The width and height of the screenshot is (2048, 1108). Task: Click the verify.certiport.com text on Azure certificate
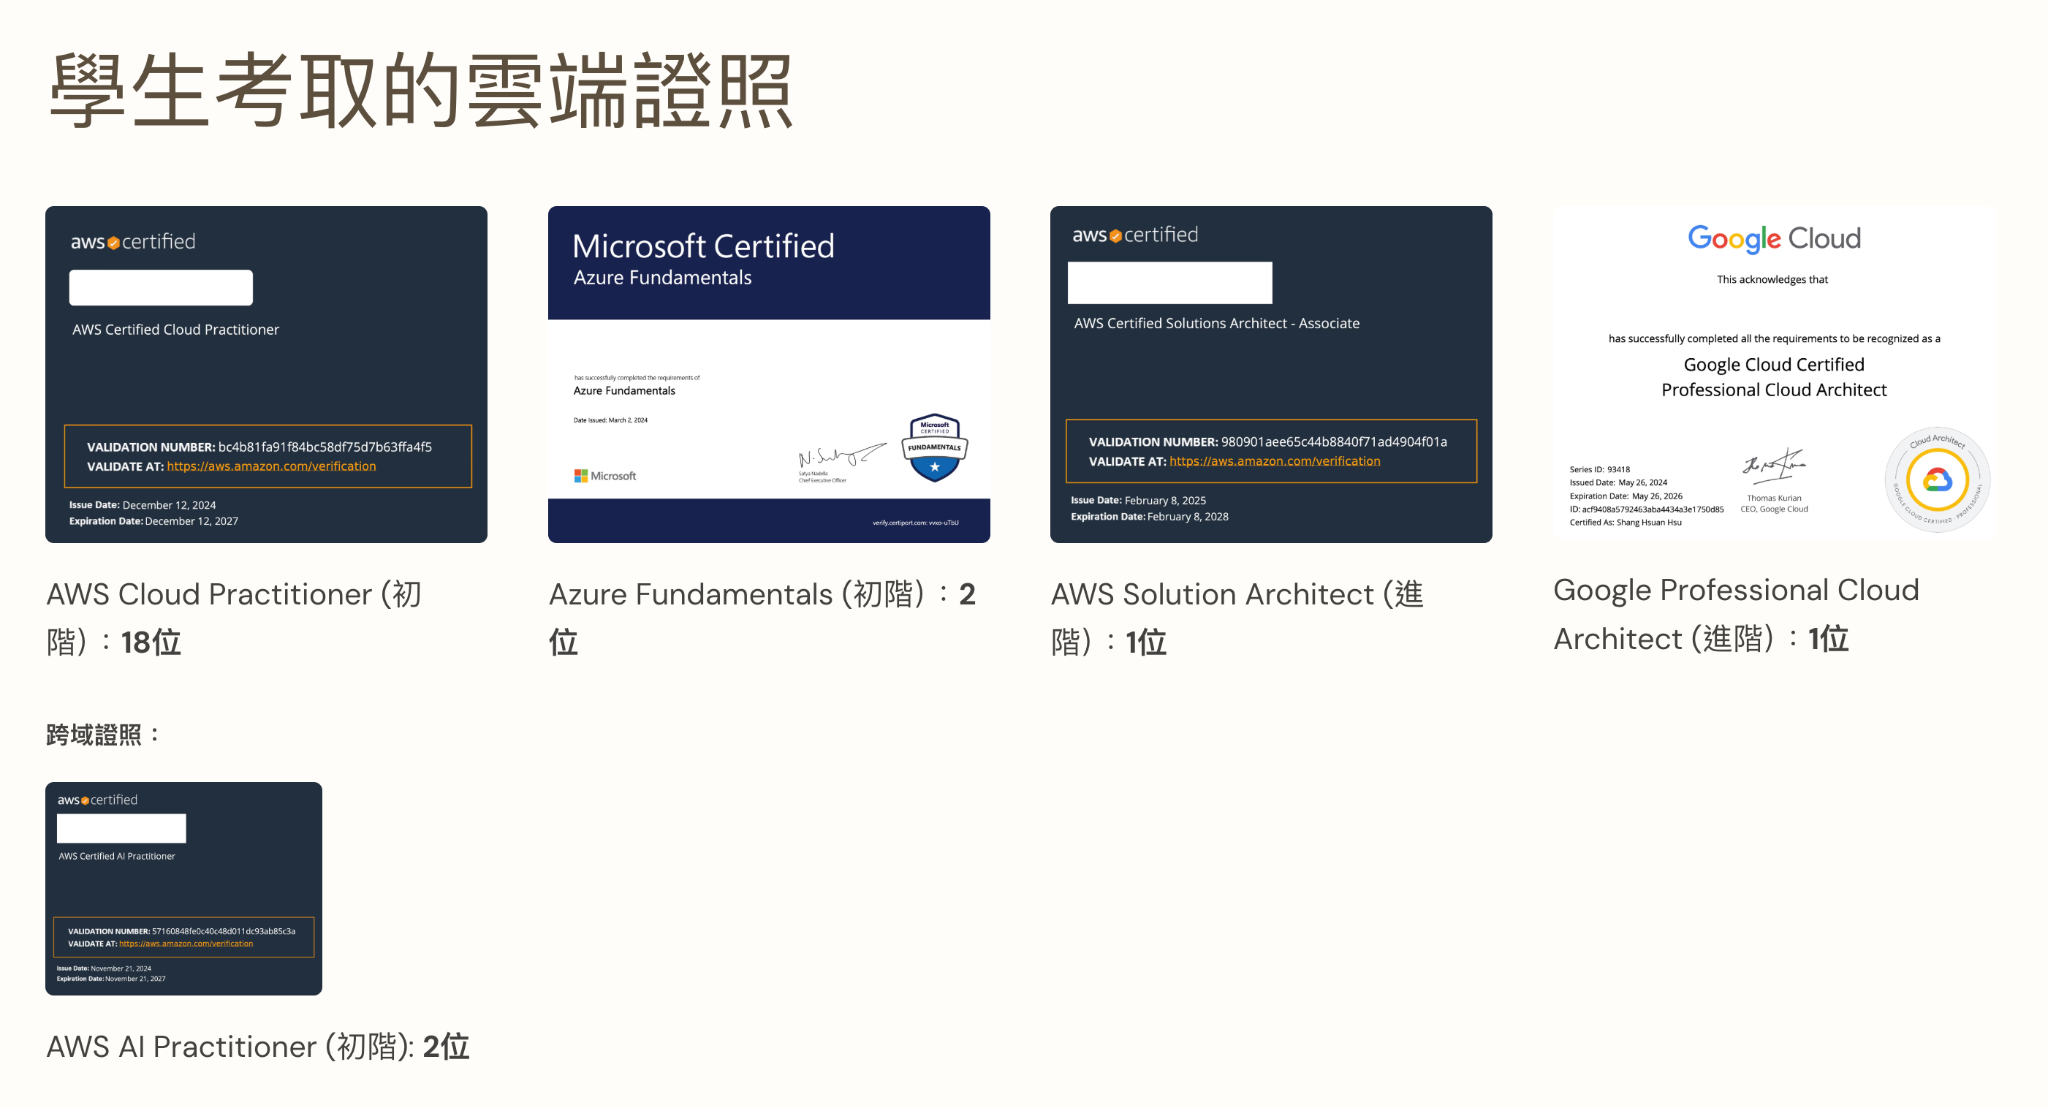click(x=915, y=523)
